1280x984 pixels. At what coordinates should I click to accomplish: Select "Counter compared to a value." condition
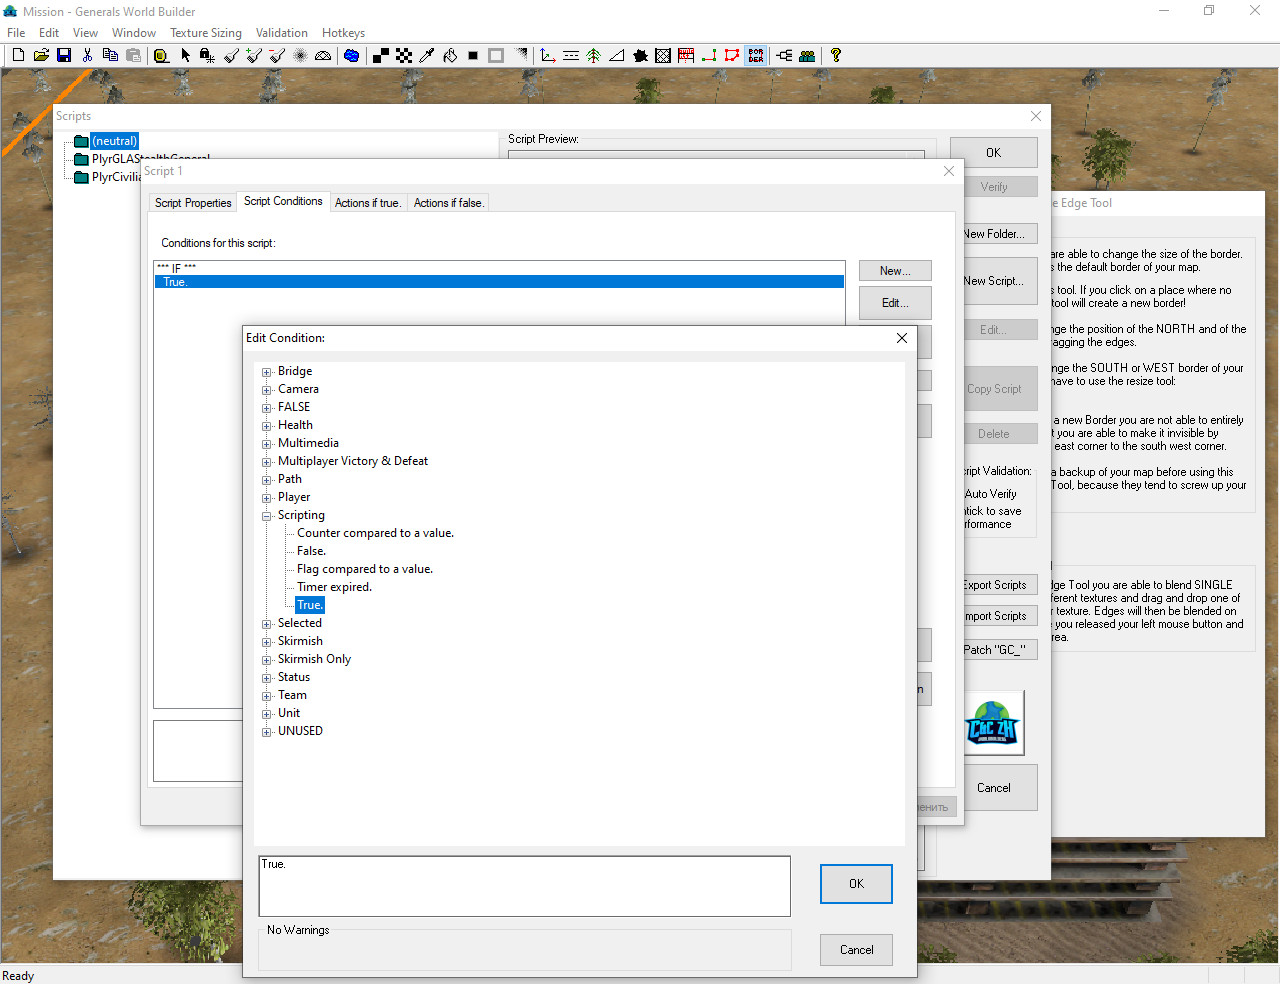tap(375, 533)
